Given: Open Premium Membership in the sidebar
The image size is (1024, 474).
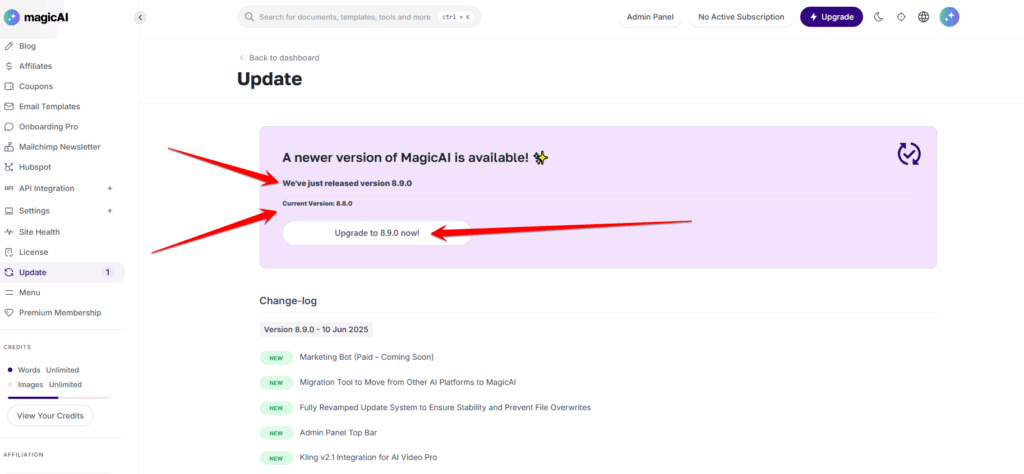Looking at the screenshot, I should coord(62,313).
